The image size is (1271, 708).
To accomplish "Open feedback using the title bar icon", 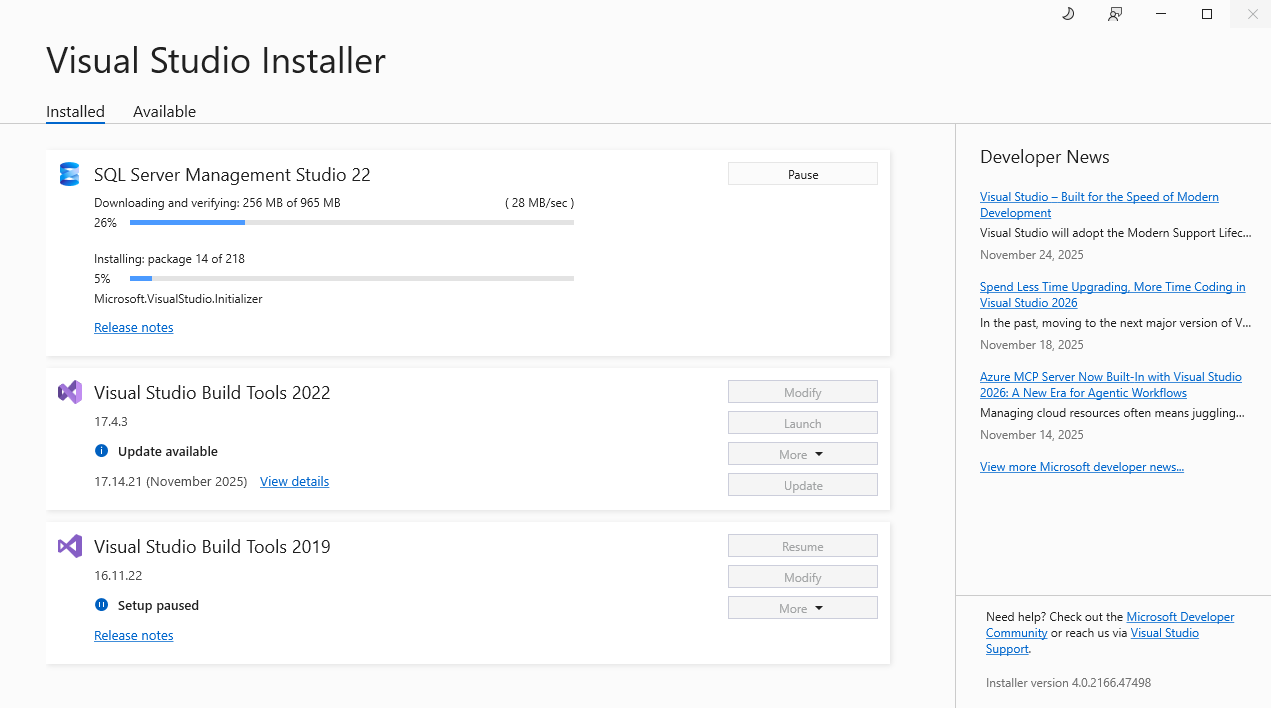I will (1114, 14).
